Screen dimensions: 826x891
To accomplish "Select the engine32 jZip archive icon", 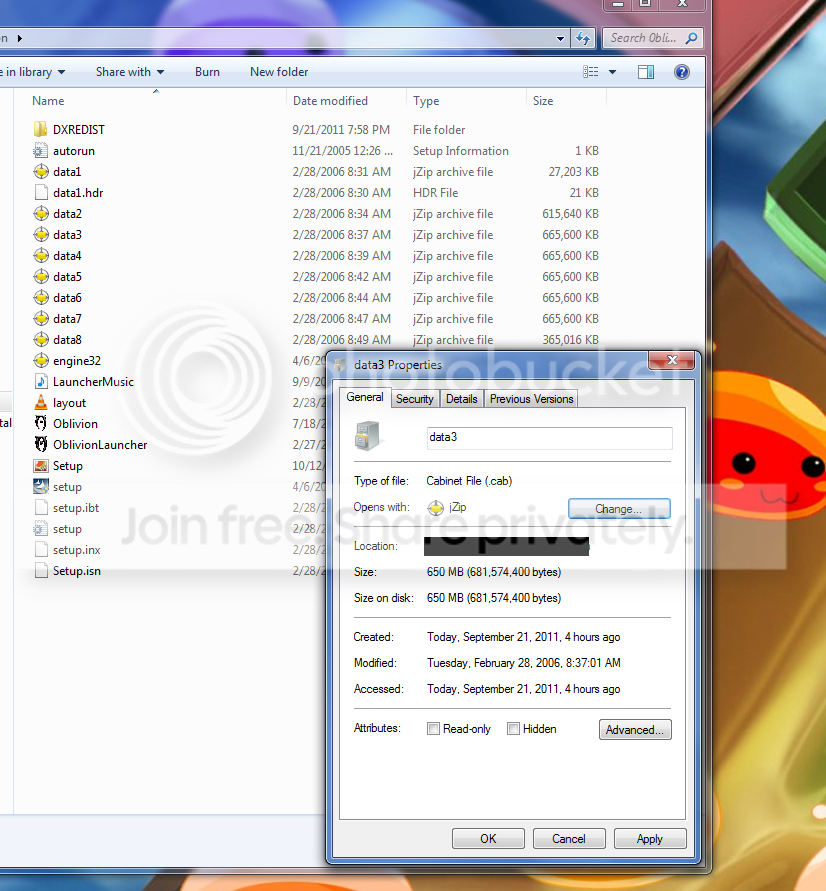I will click(x=40, y=360).
